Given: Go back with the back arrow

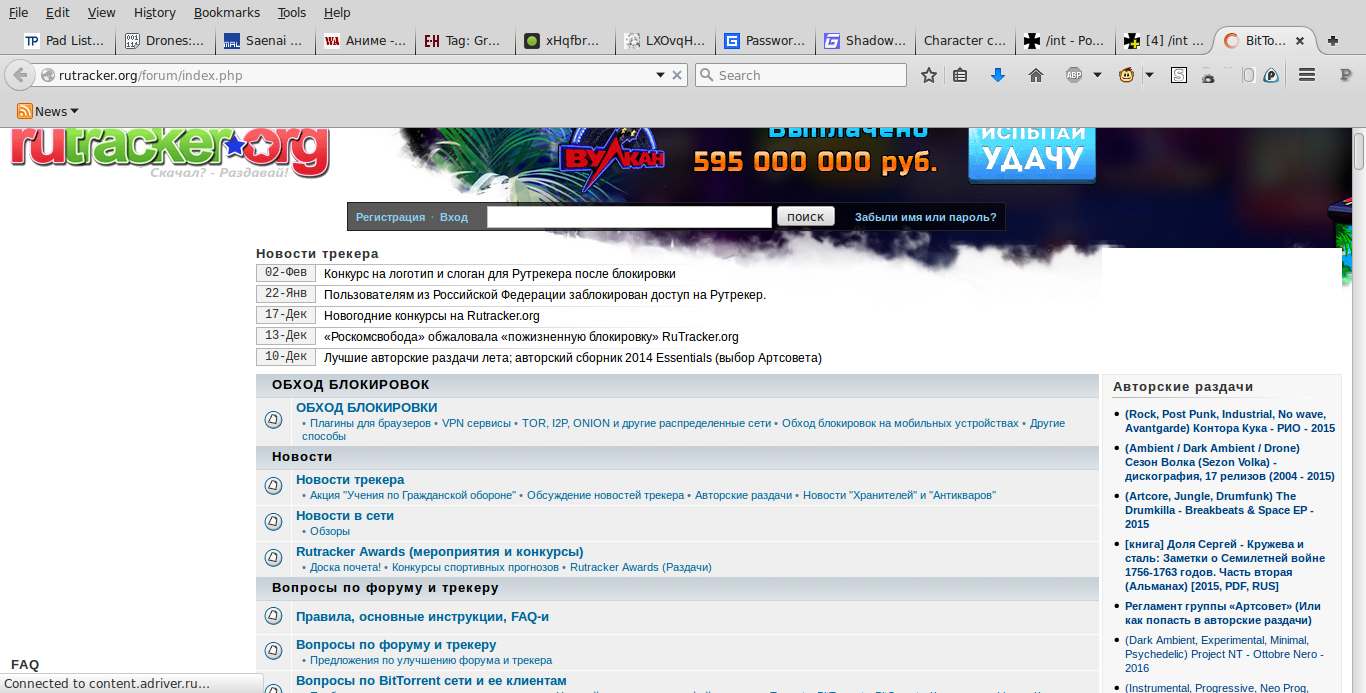Looking at the screenshot, I should pyautogui.click(x=19, y=75).
